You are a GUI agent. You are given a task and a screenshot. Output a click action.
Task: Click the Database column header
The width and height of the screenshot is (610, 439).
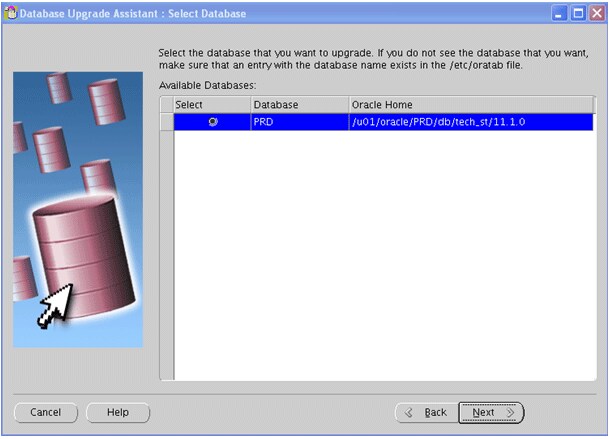(300, 105)
